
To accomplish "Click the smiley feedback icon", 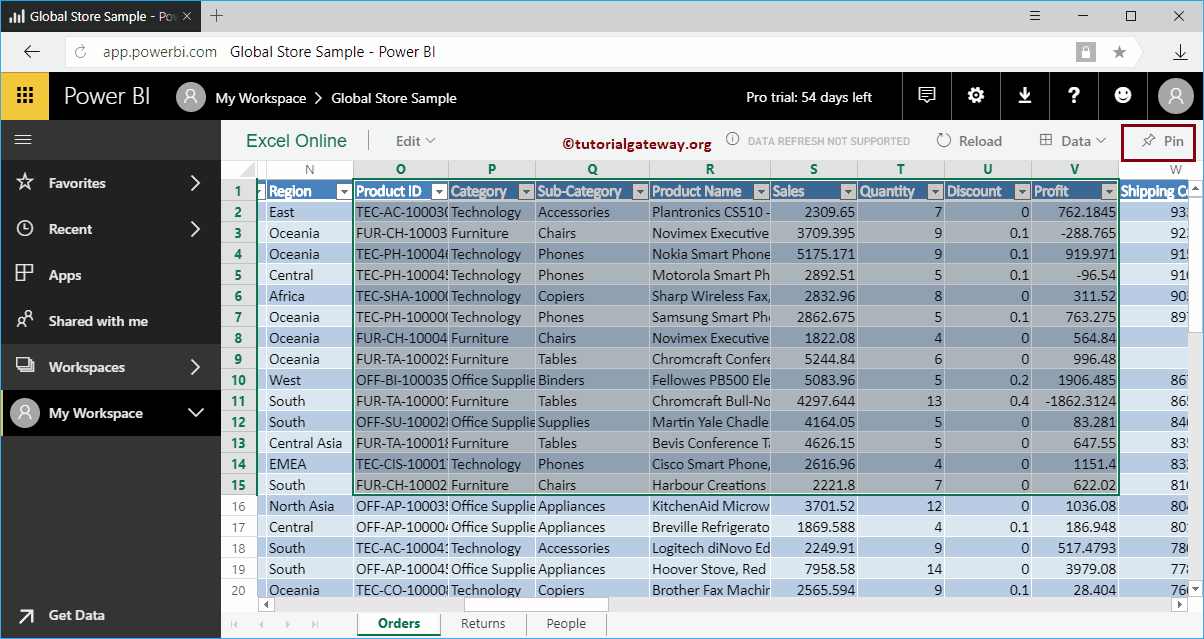I will pos(1123,96).
